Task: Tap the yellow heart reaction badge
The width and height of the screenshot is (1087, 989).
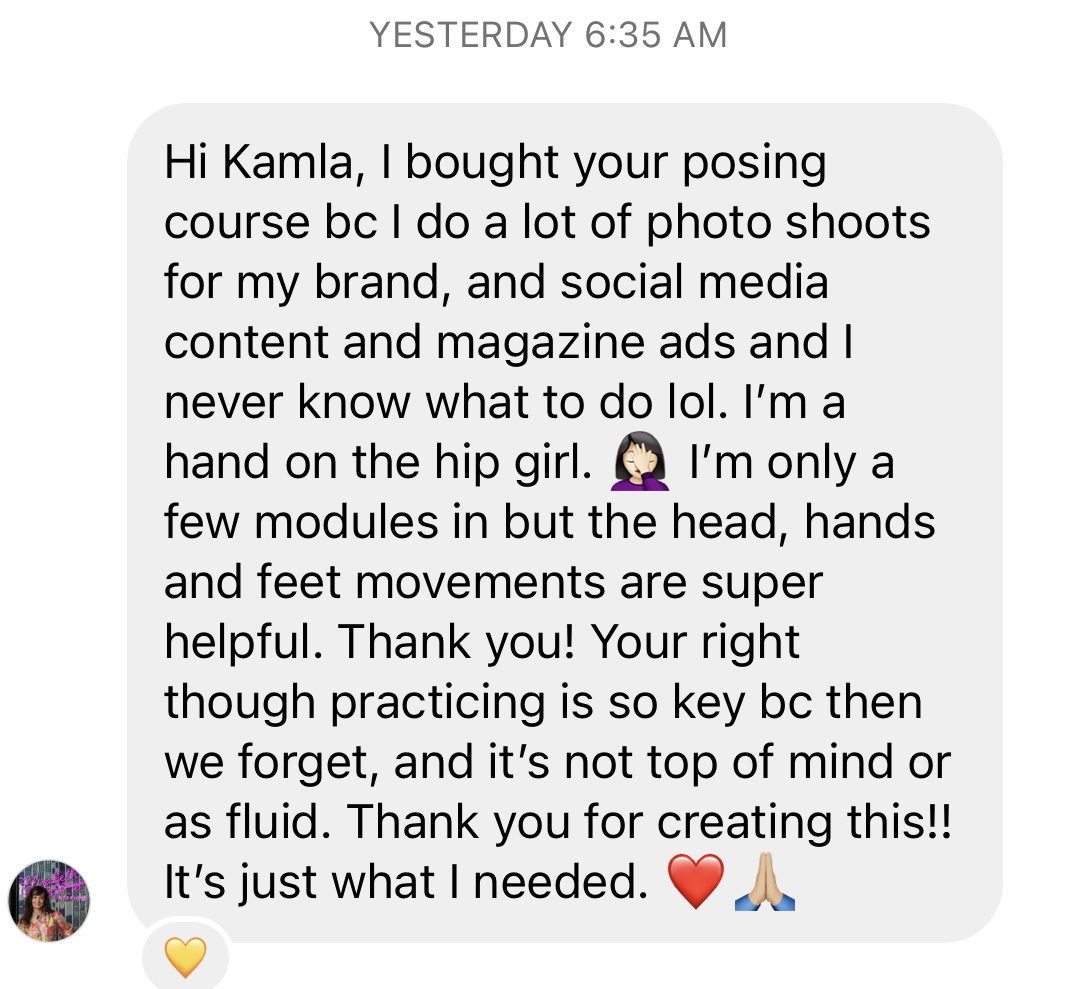Action: (185, 957)
